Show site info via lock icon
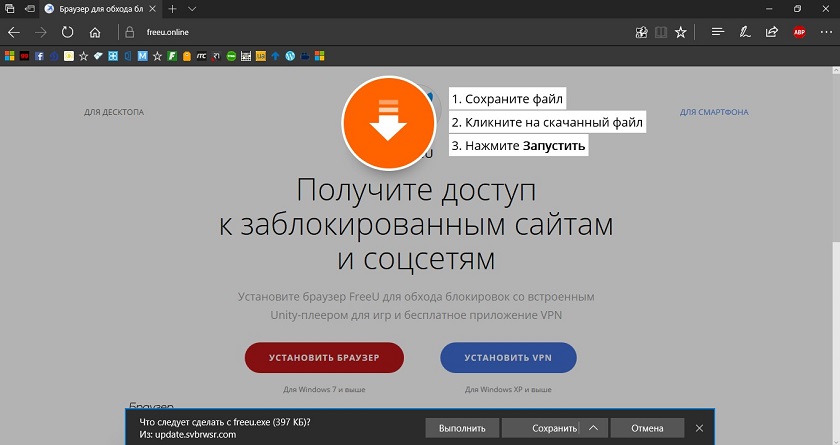Screen dimensions: 840x445 (x=129, y=32)
